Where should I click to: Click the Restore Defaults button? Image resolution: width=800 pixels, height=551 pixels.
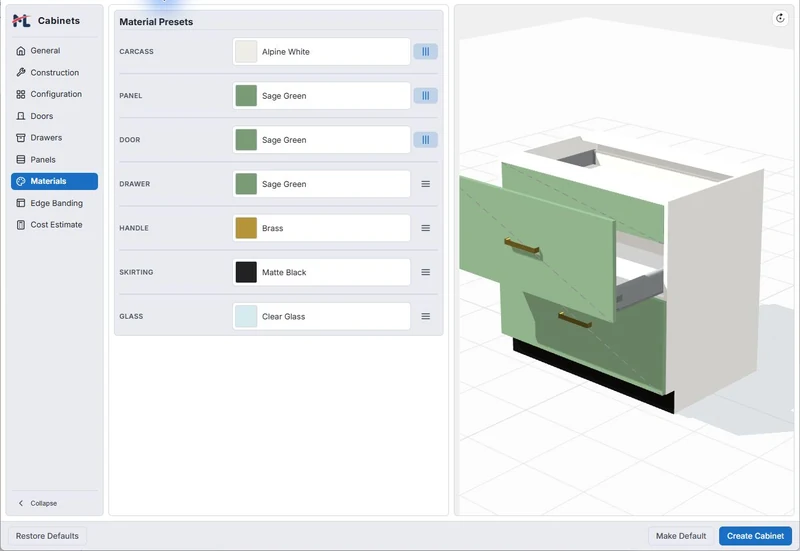(47, 536)
